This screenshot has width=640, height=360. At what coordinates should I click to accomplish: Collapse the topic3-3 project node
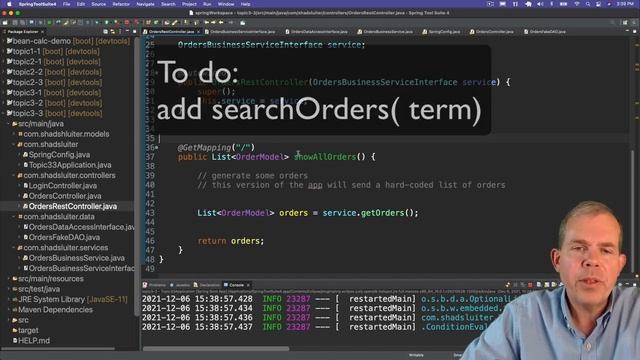[x=4, y=113]
